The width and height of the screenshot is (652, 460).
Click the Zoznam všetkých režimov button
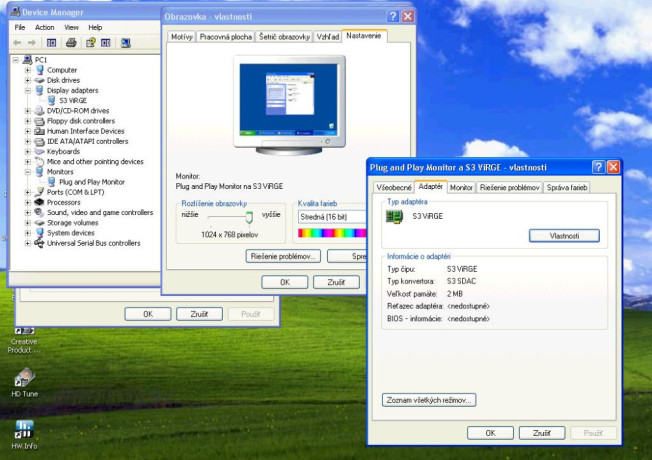pyautogui.click(x=429, y=400)
